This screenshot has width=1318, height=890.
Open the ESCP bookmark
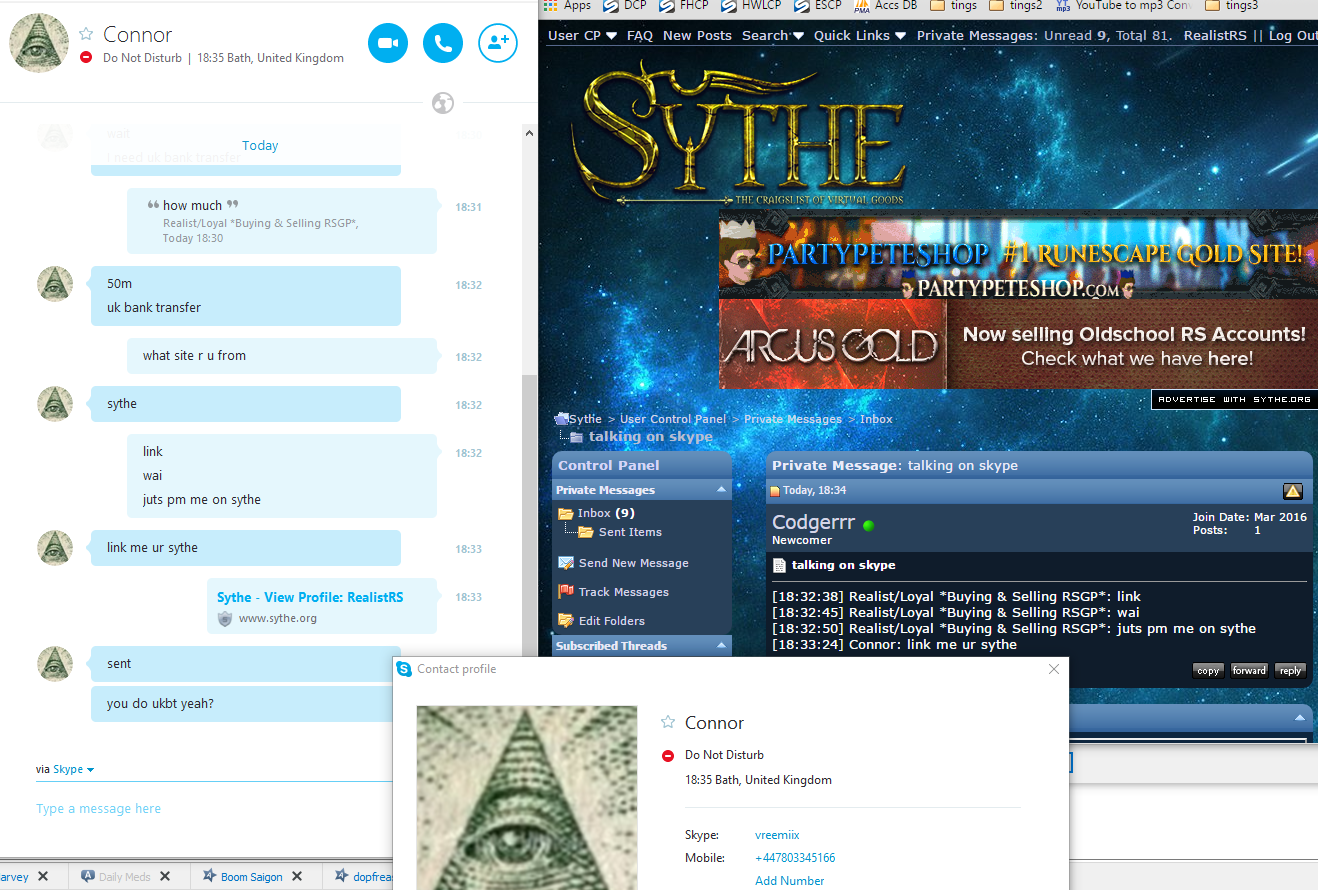click(816, 5)
